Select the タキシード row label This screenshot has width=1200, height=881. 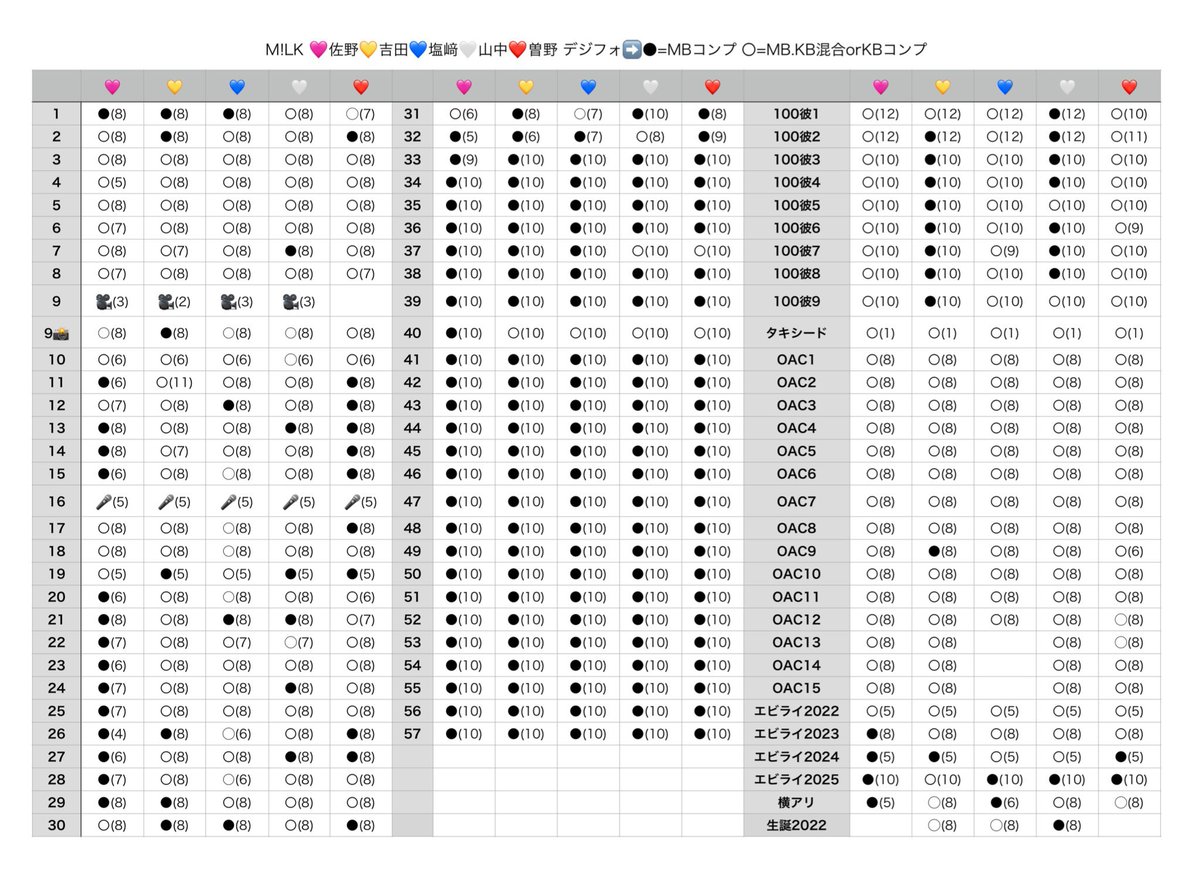tap(797, 333)
